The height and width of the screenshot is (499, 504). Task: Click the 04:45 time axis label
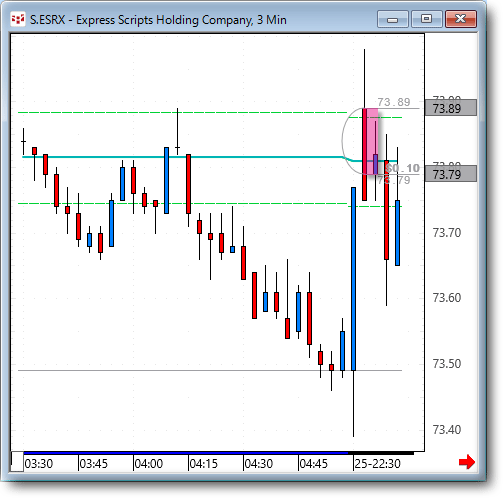coord(314,463)
